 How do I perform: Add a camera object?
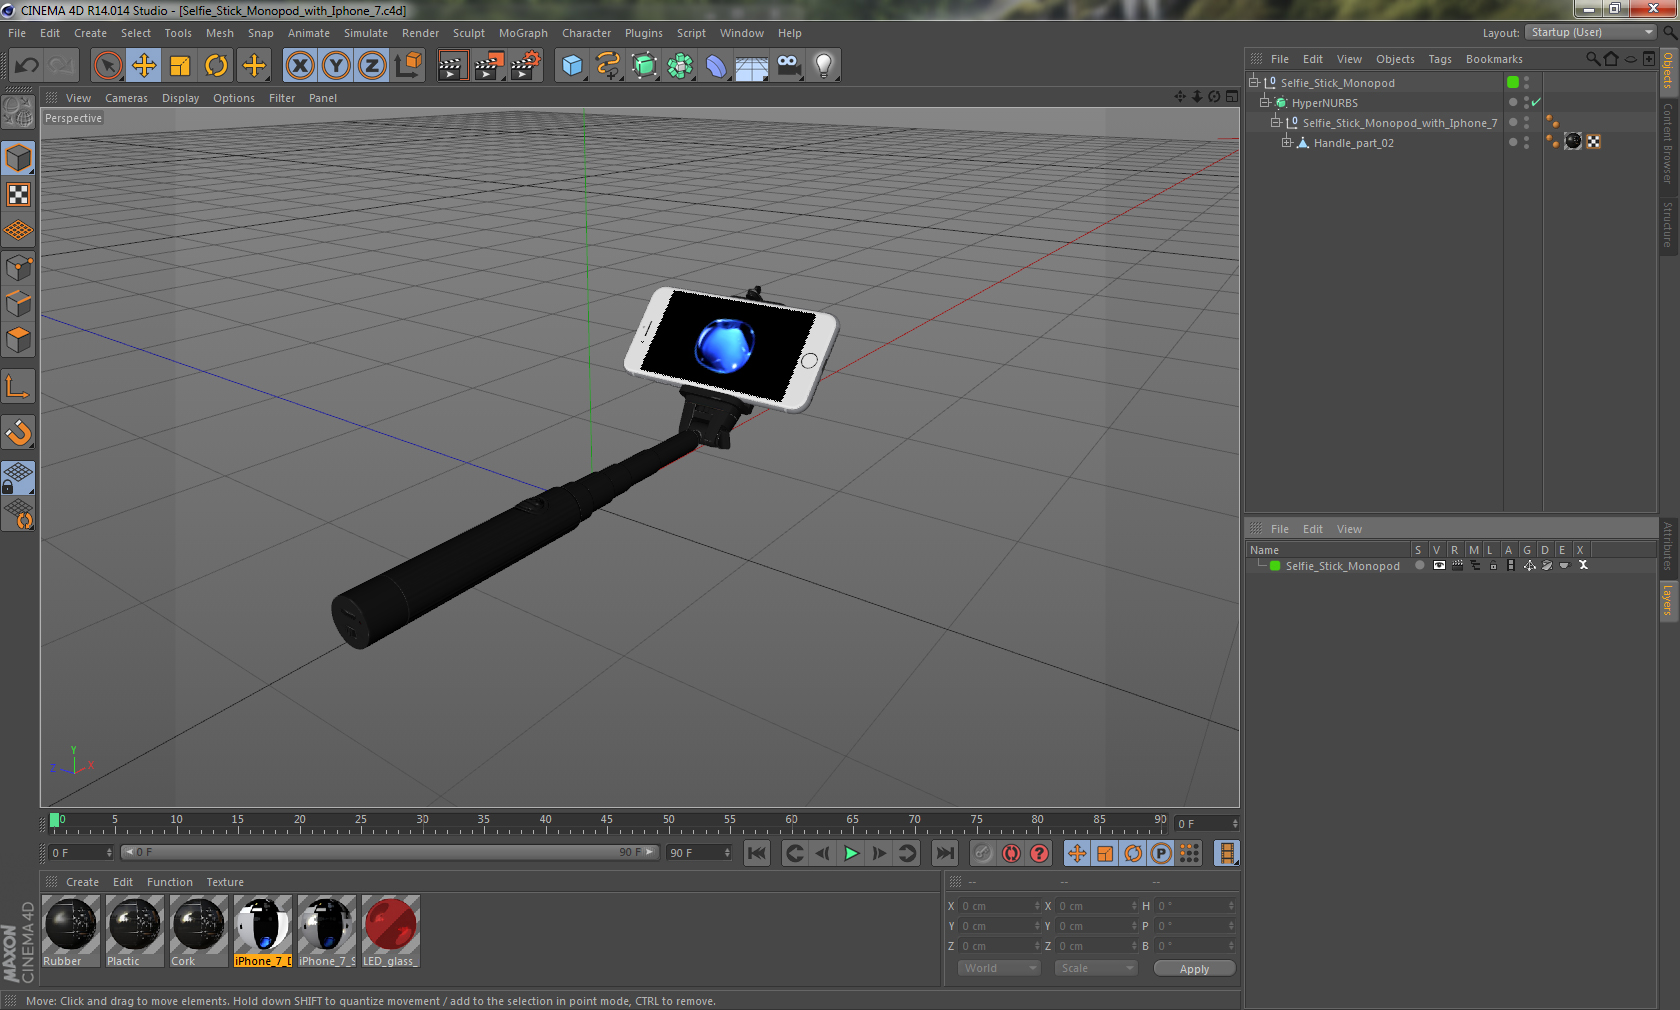788,66
